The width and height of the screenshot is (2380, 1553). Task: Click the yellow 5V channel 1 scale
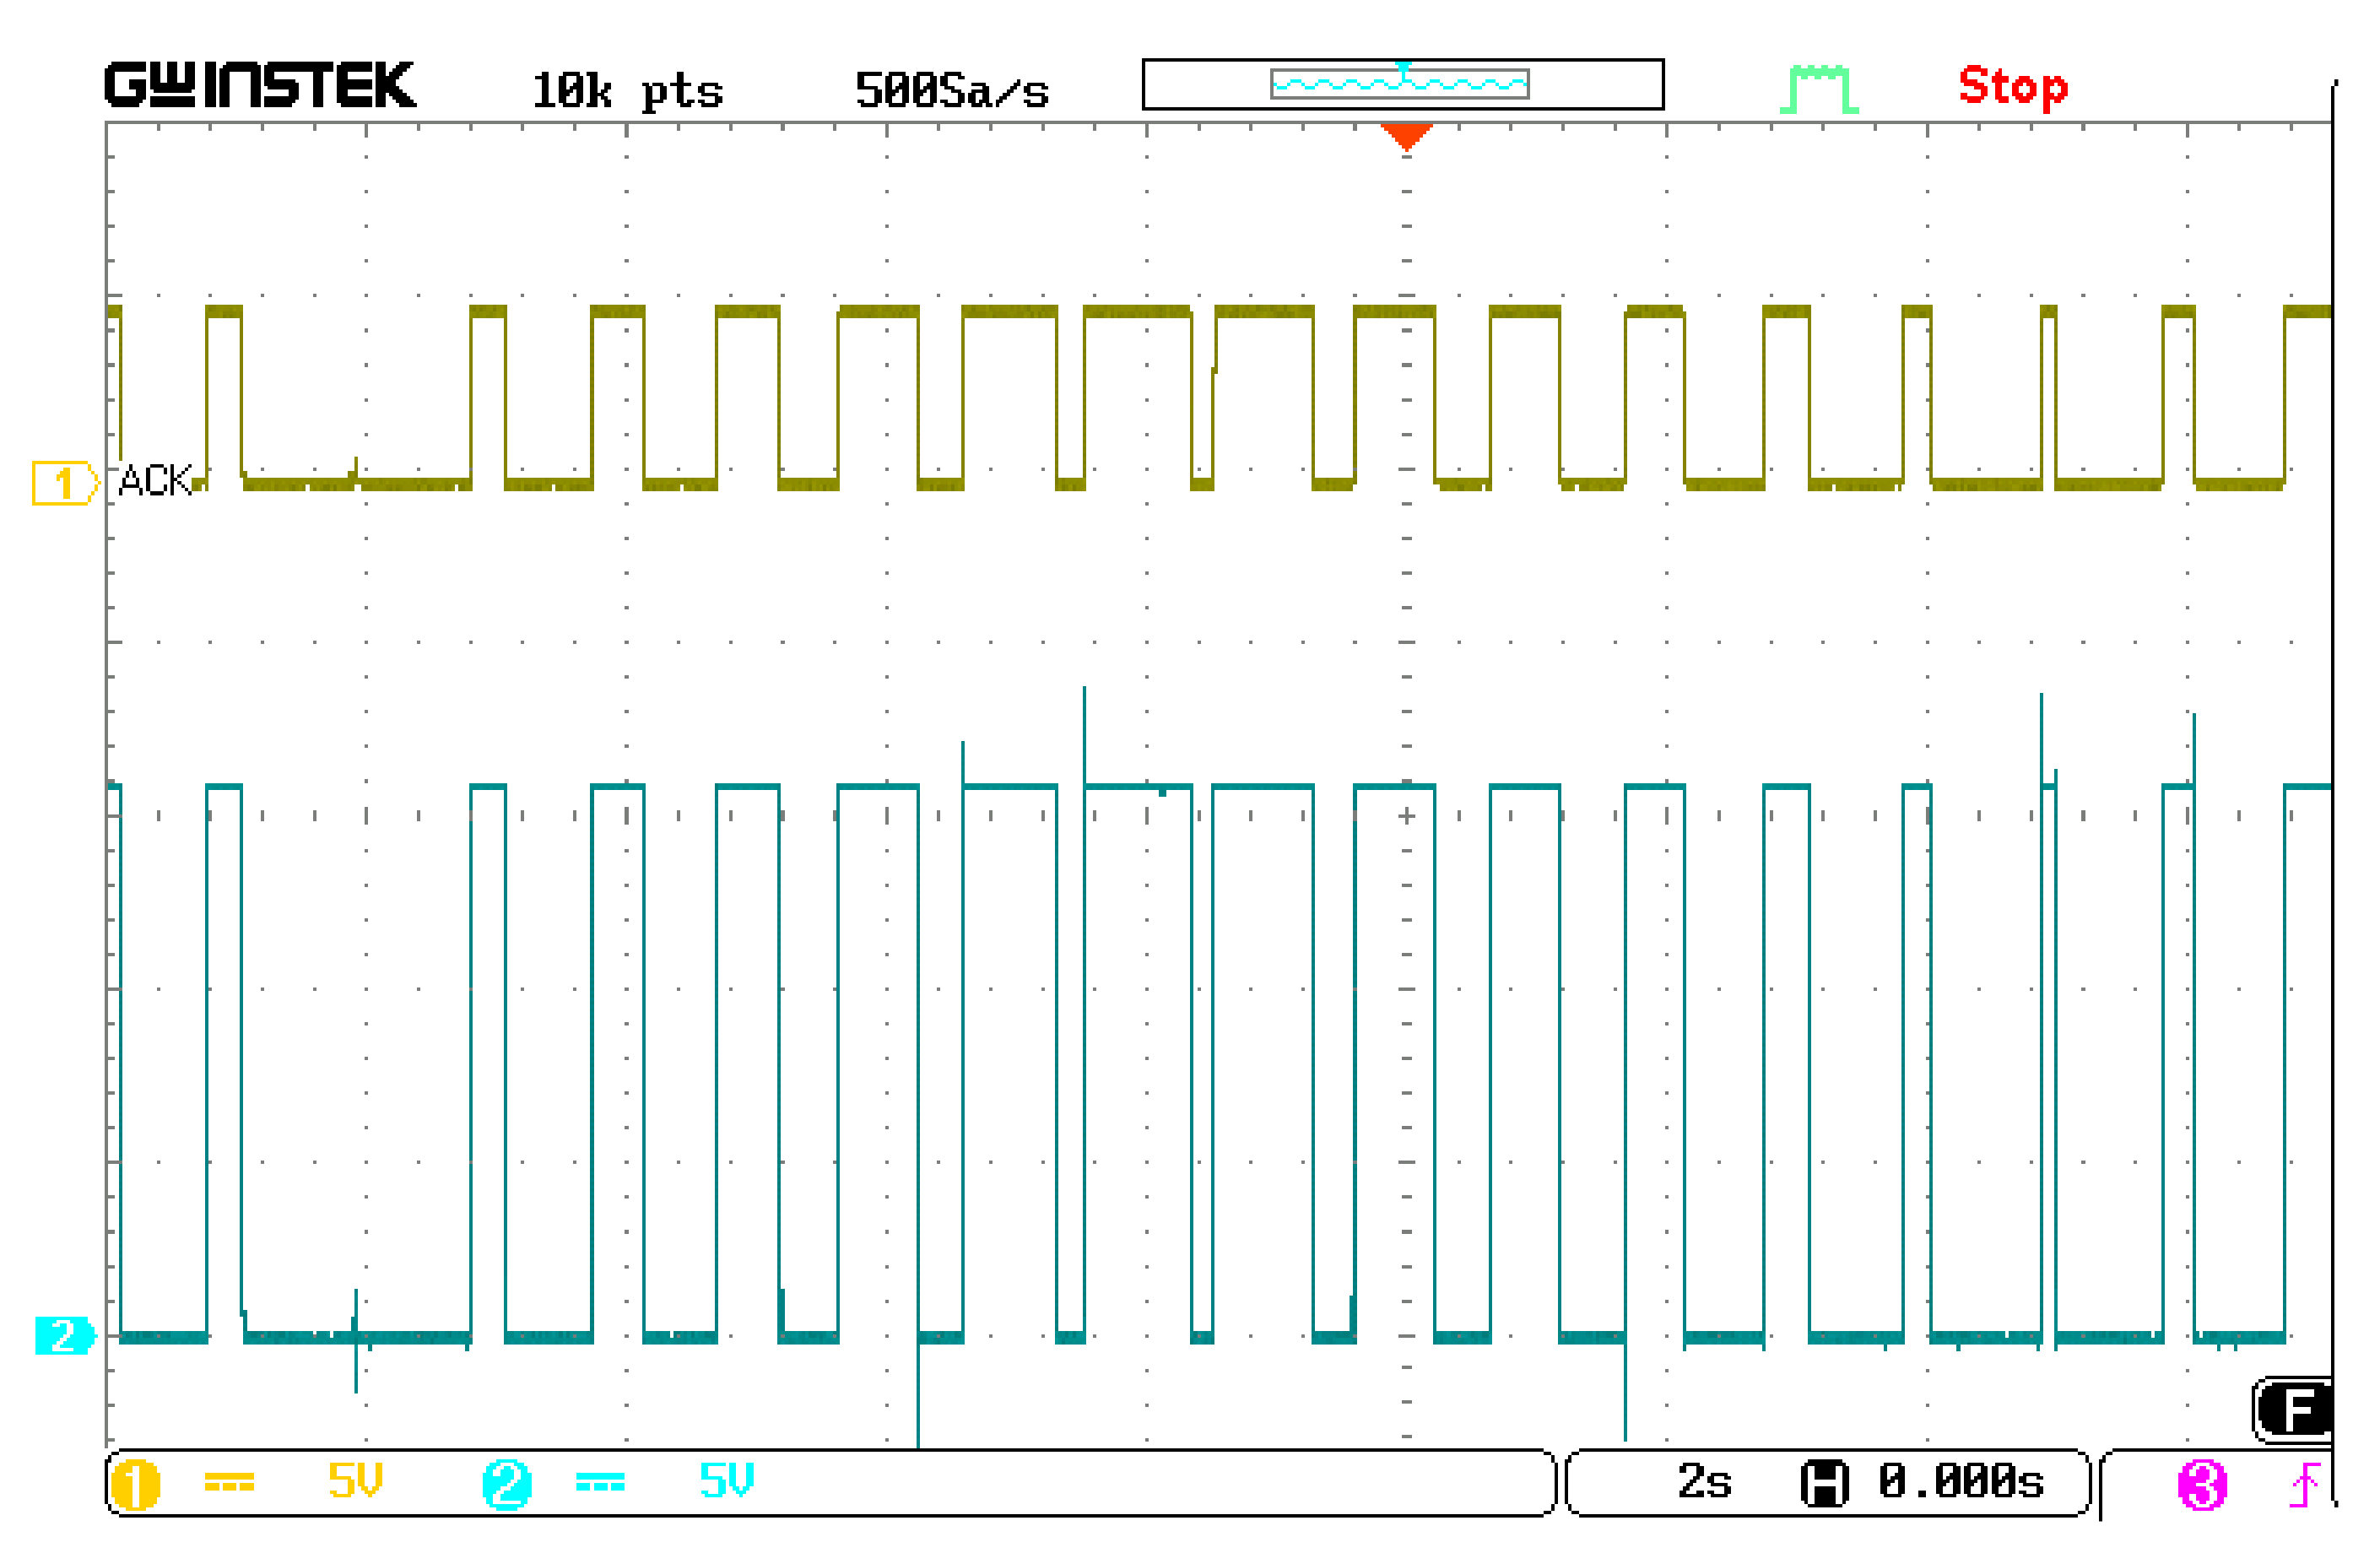pos(355,1481)
